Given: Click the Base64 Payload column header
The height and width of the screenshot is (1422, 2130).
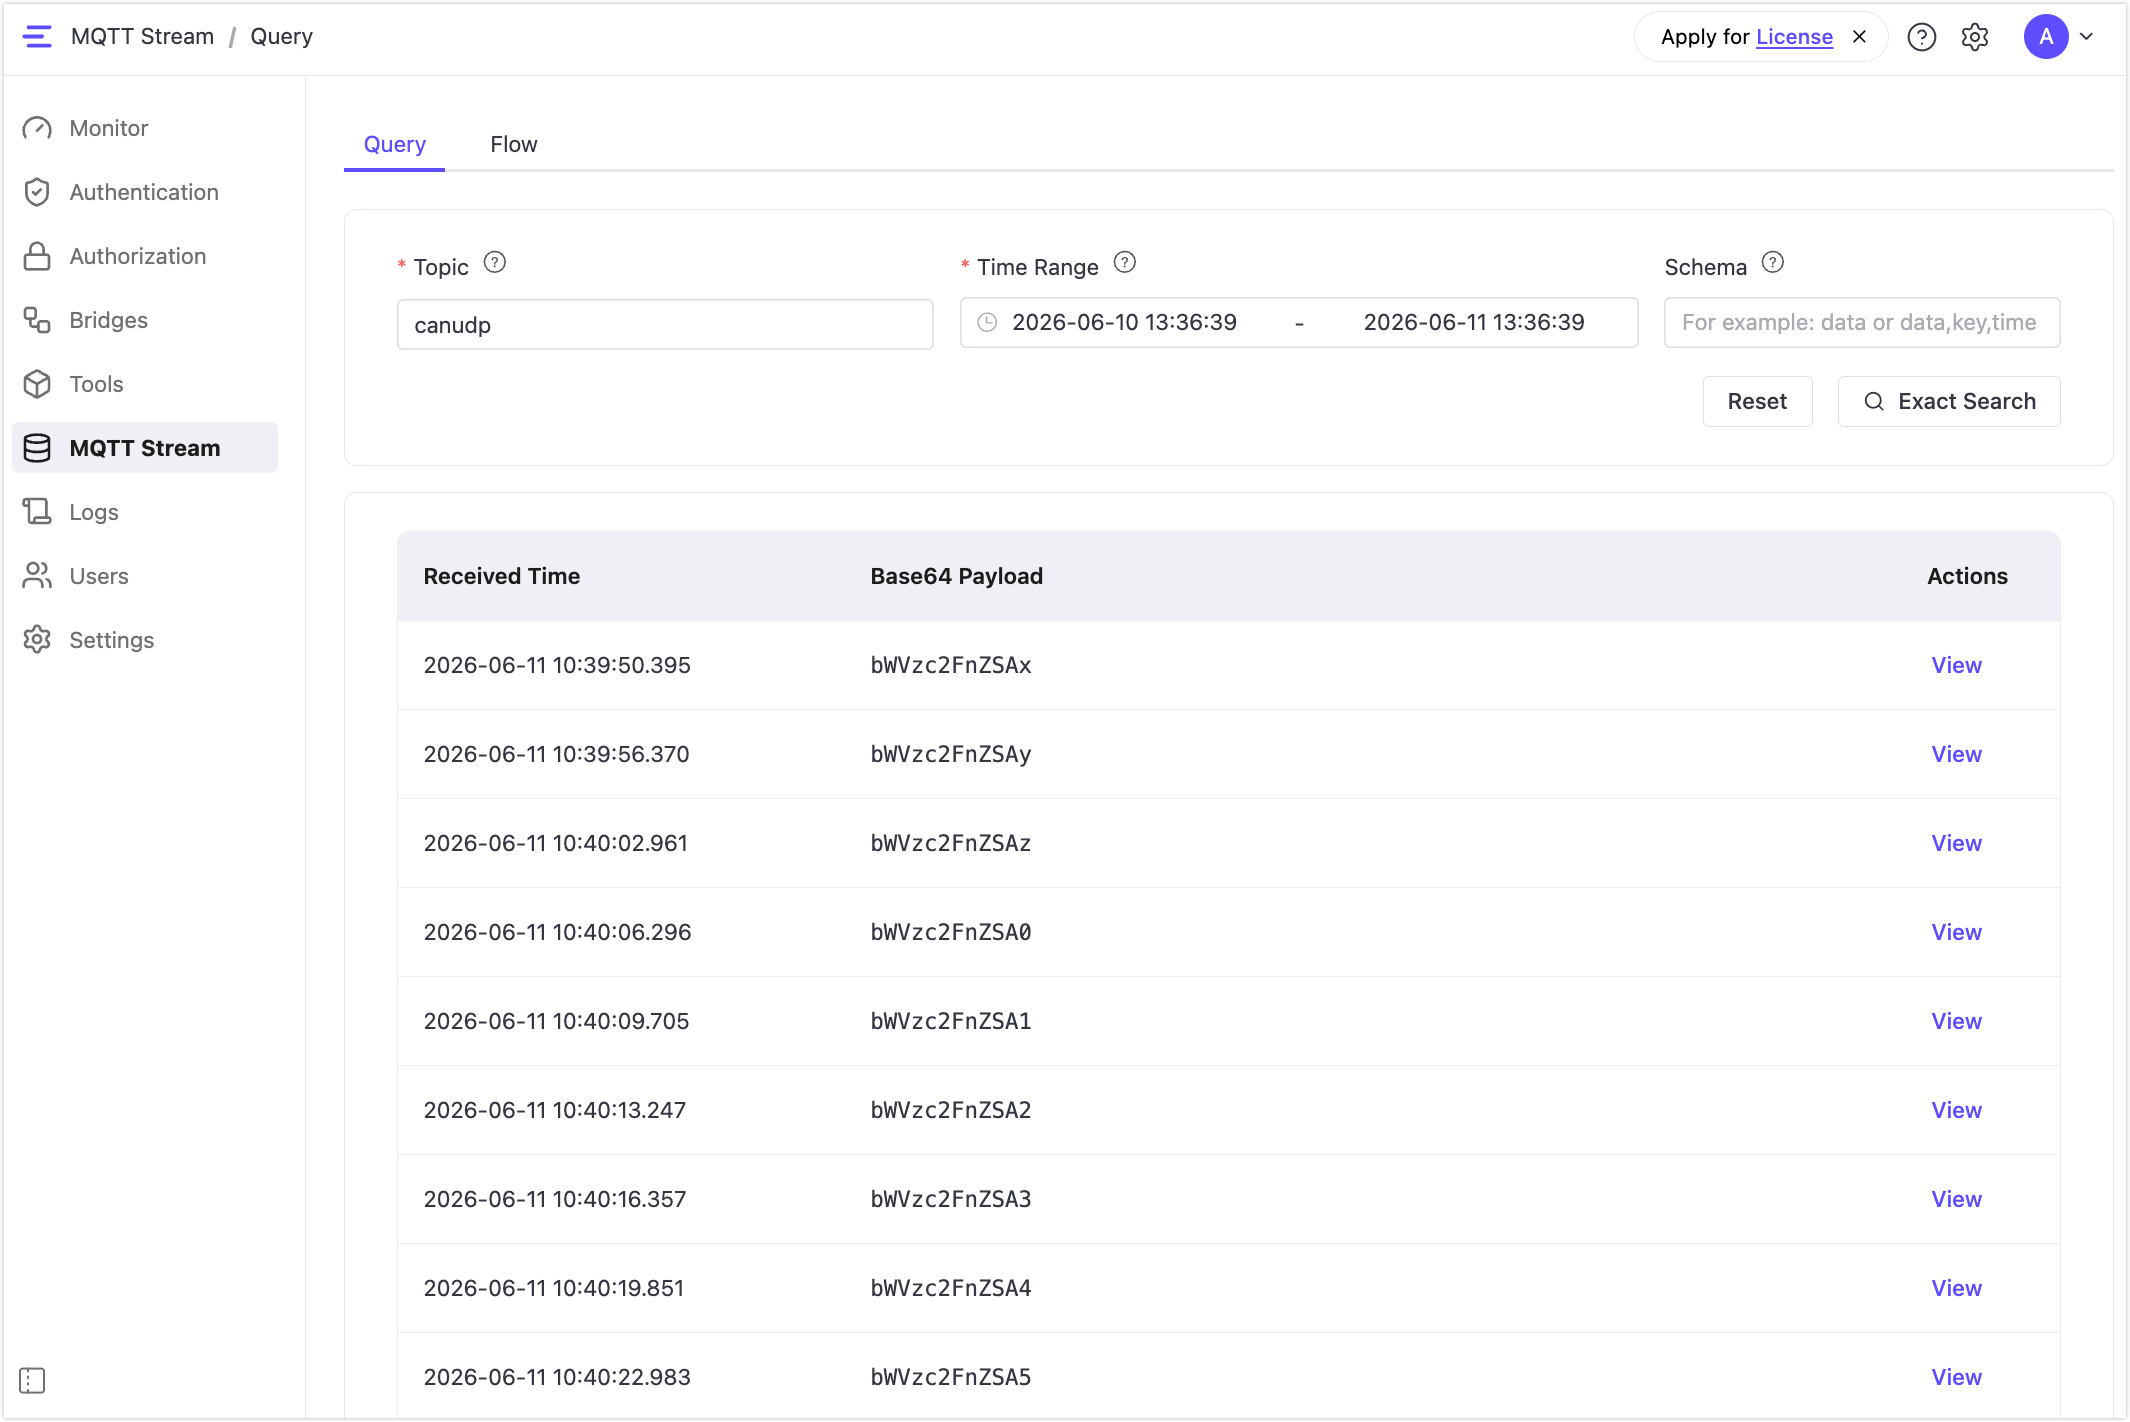Looking at the screenshot, I should [x=956, y=576].
